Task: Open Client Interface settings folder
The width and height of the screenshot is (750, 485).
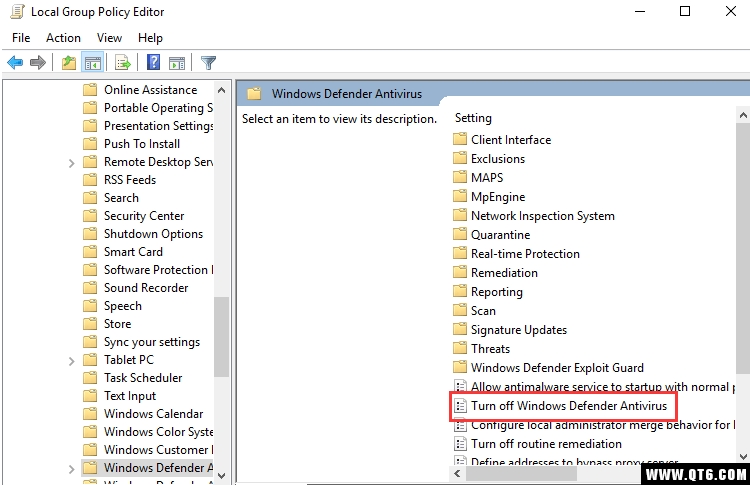Action: pos(502,140)
